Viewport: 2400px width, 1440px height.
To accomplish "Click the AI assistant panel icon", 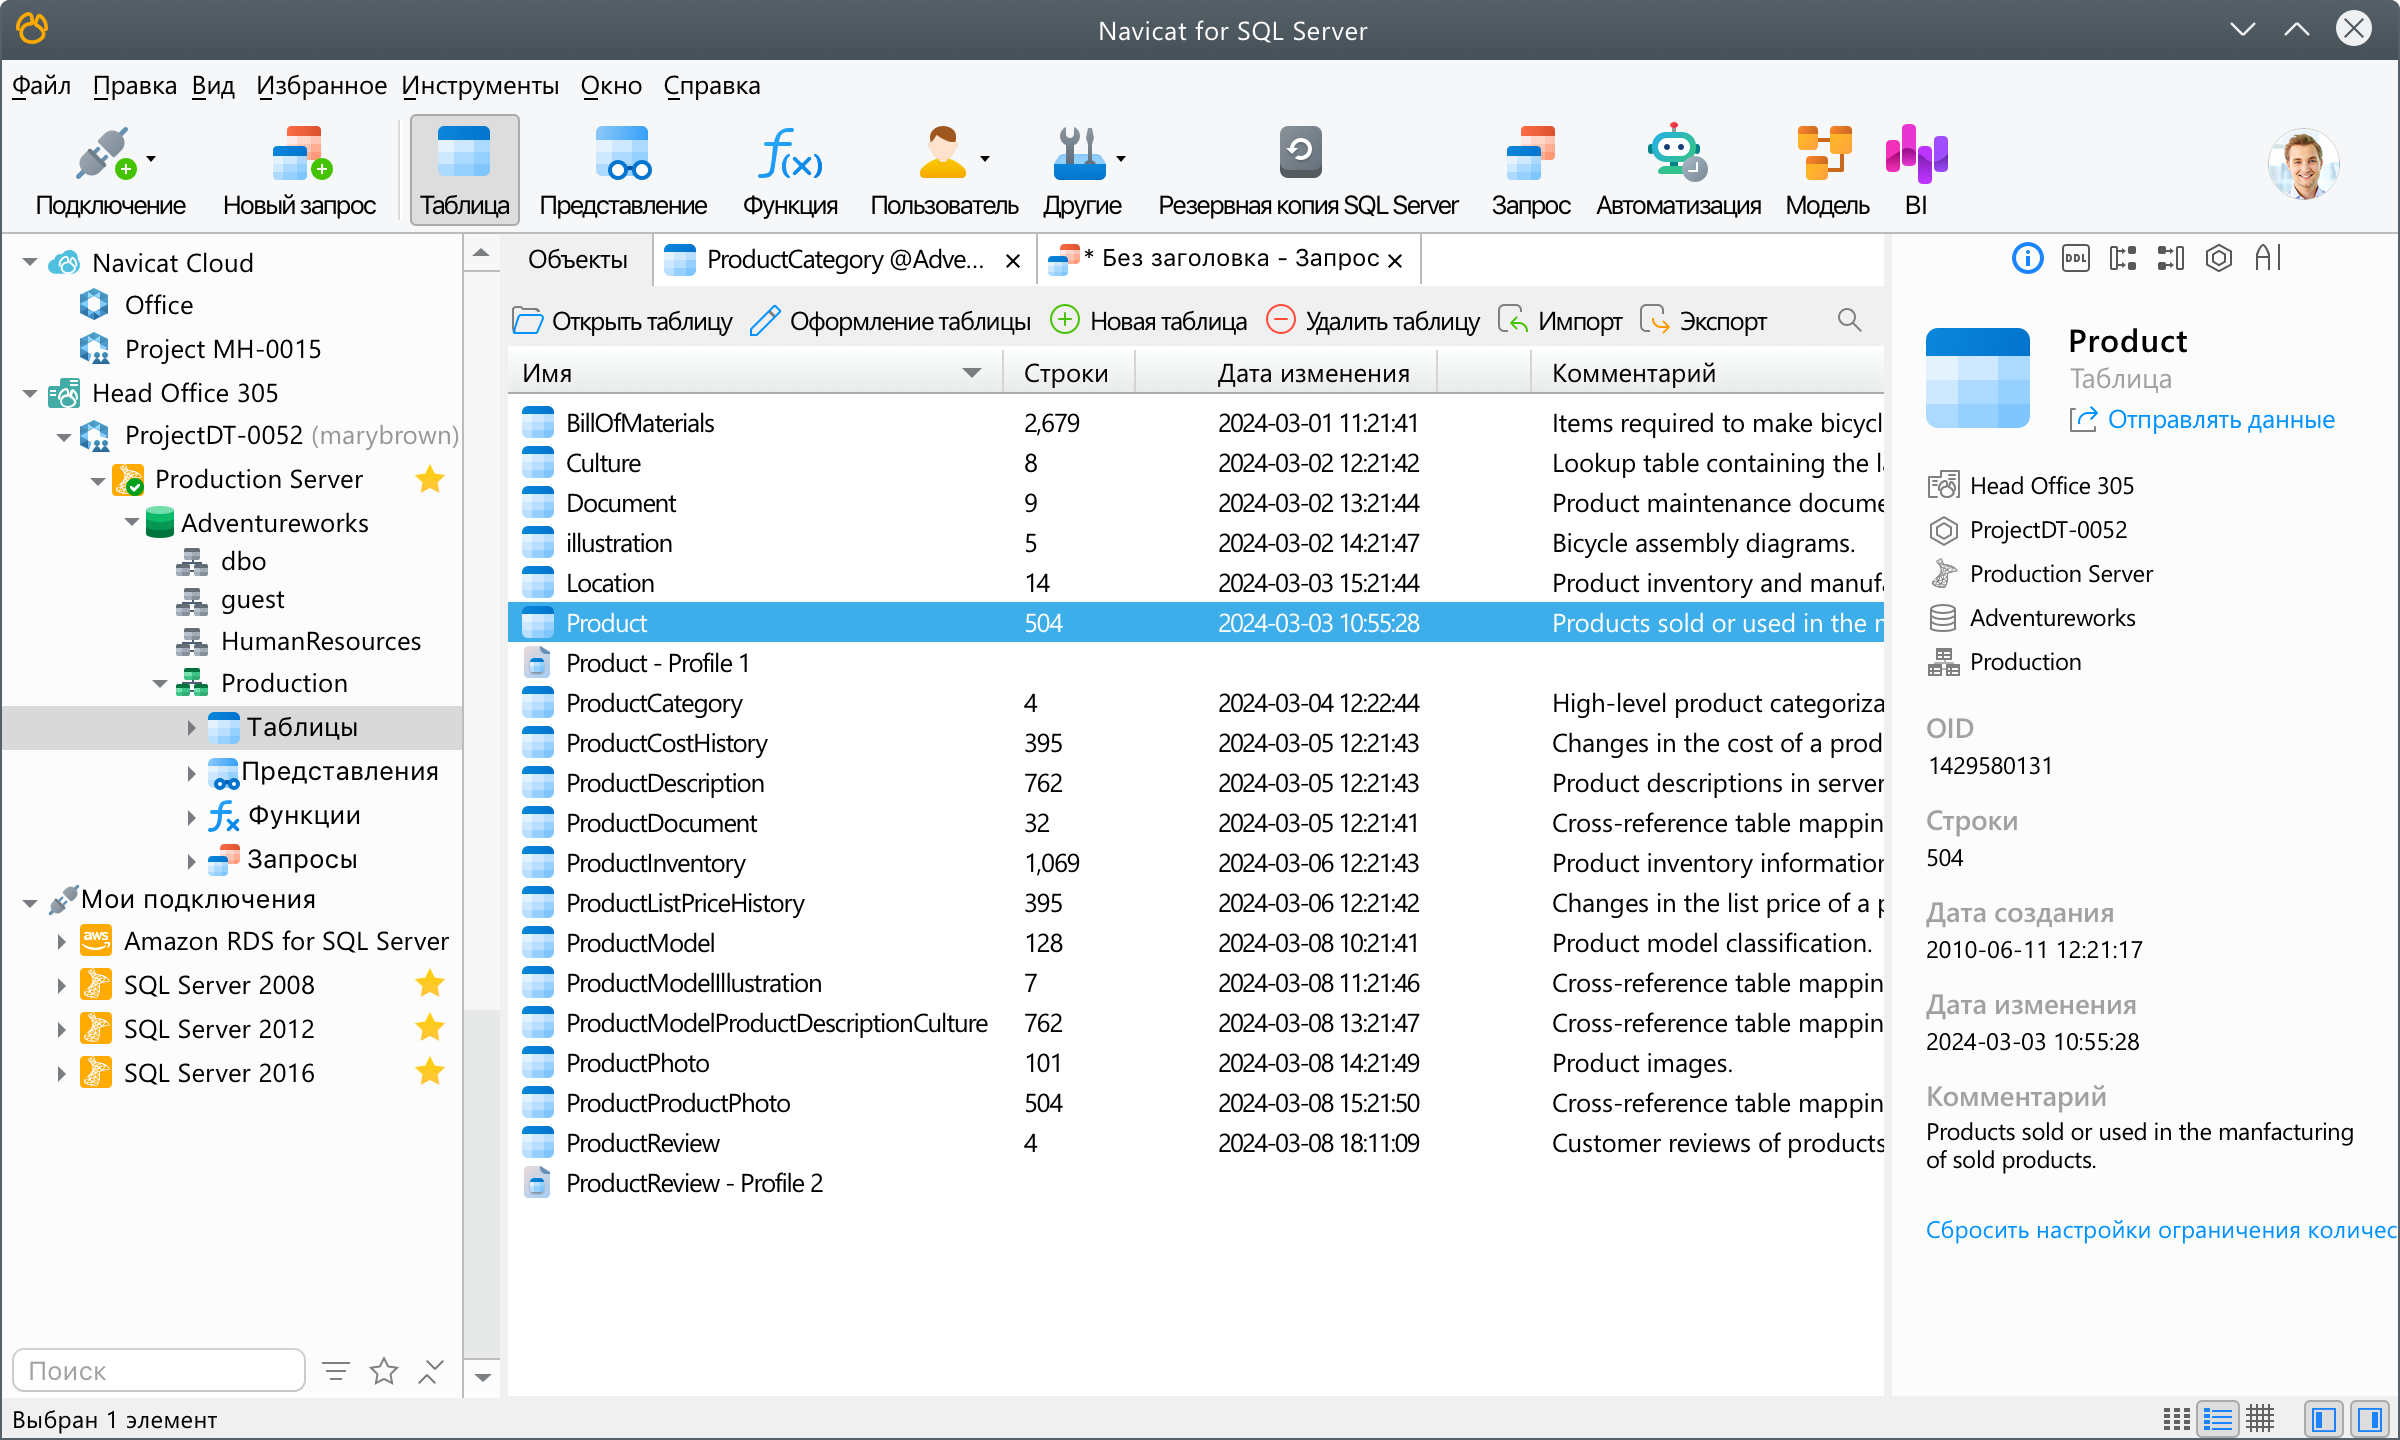I will click(2267, 258).
